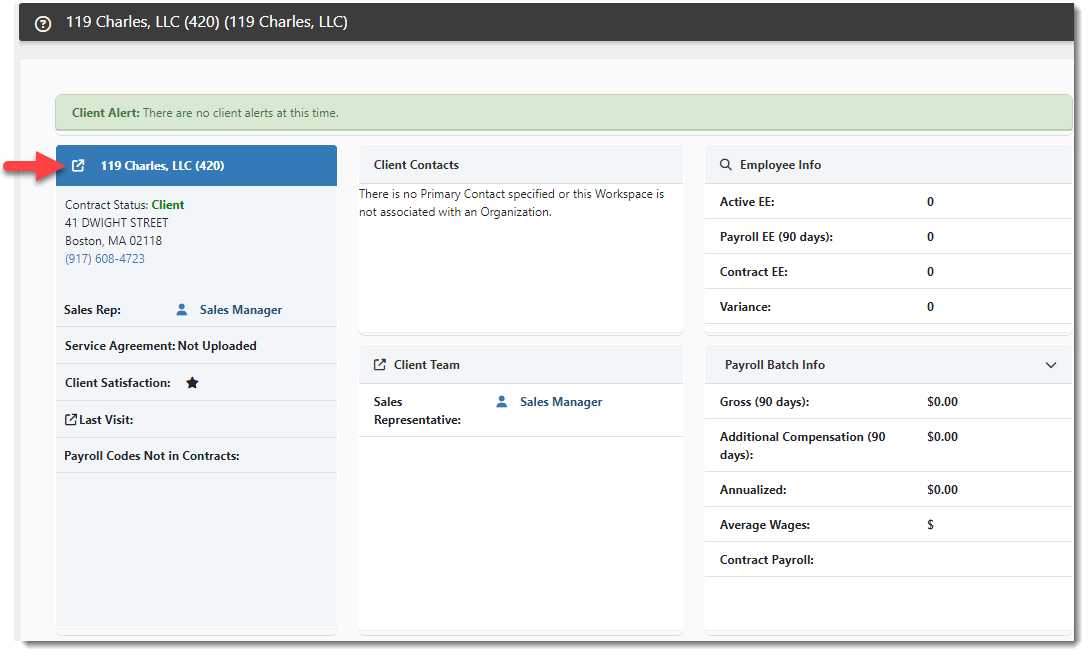1089x656 pixels.
Task: Click the Employee Info search icon
Action: (x=726, y=165)
